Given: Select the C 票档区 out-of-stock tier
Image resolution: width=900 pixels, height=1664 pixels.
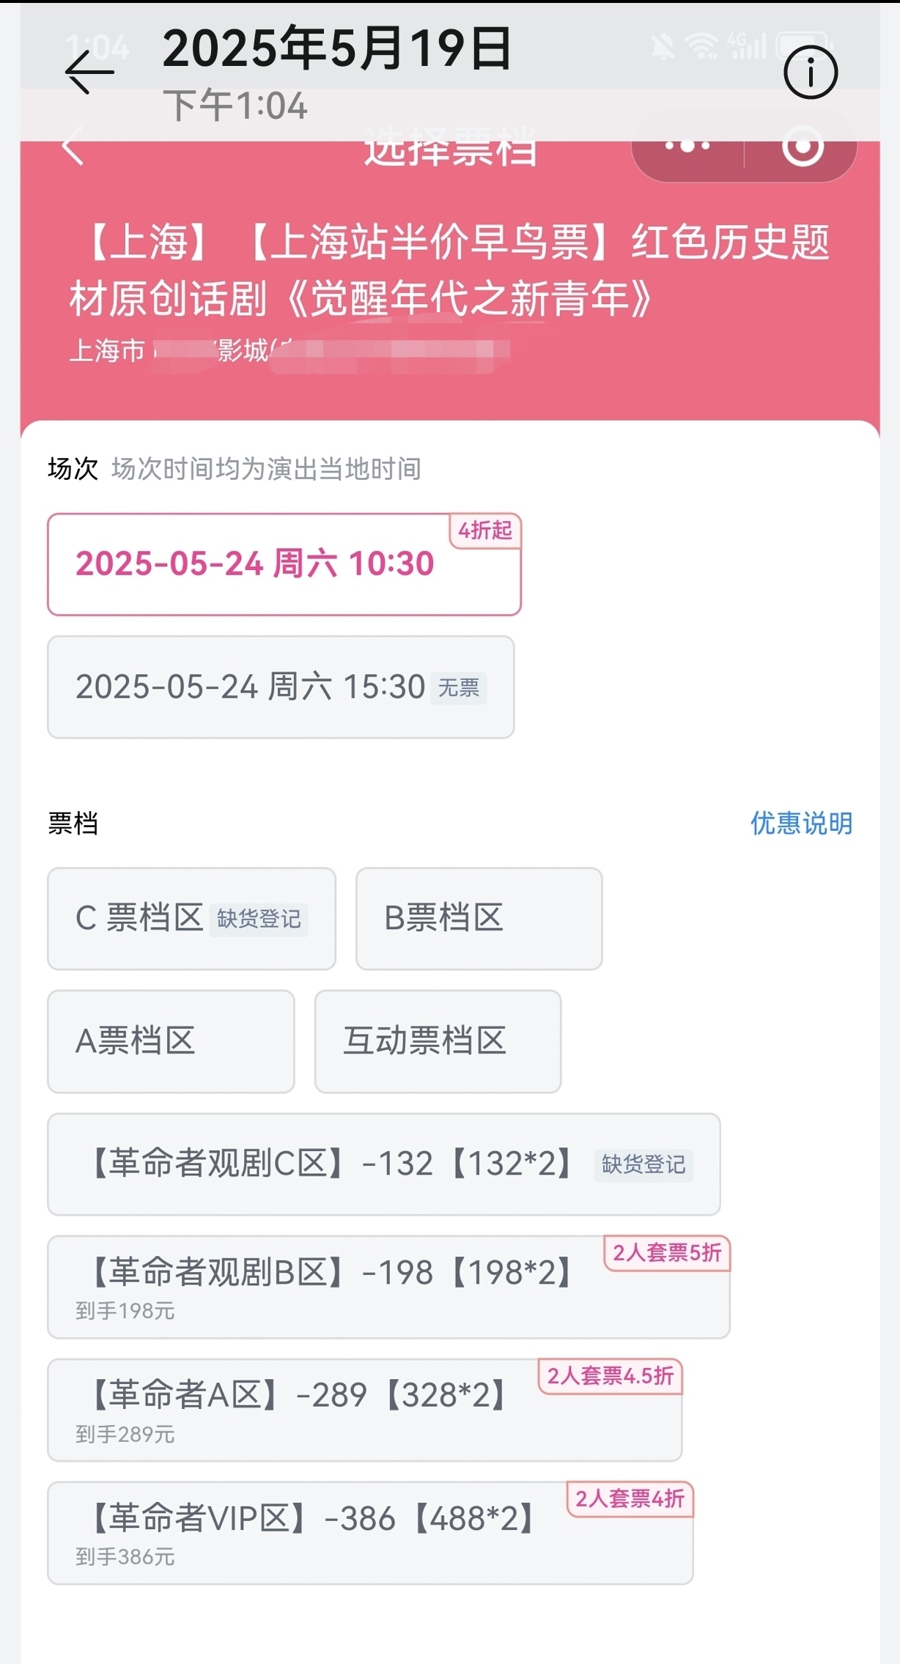Looking at the screenshot, I should [x=191, y=918].
